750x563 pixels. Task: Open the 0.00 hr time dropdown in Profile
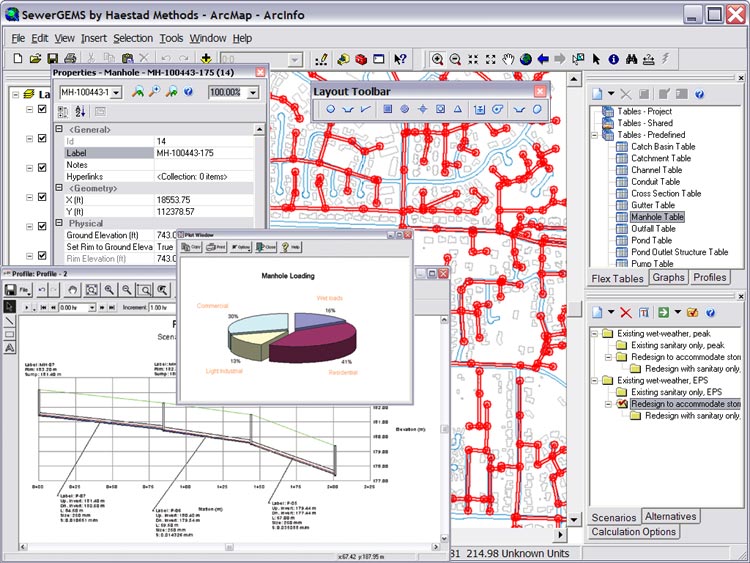tap(92, 308)
